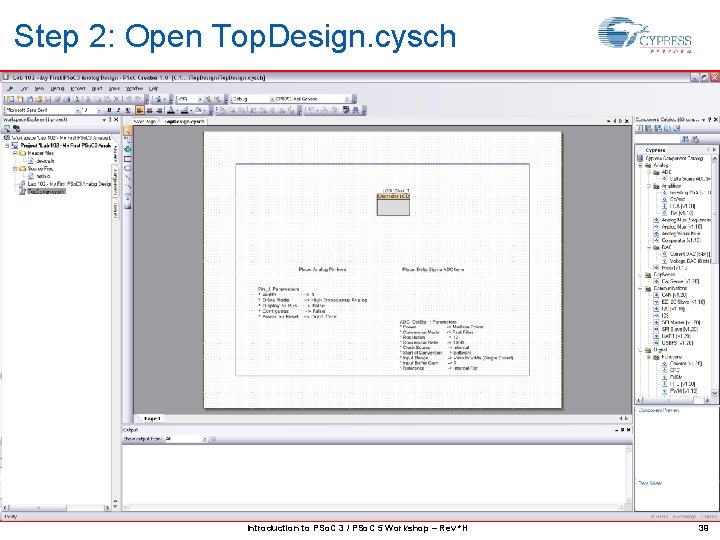Collapse the Communications category in catalog
Viewport: 720px width, 540px height.
point(640,288)
